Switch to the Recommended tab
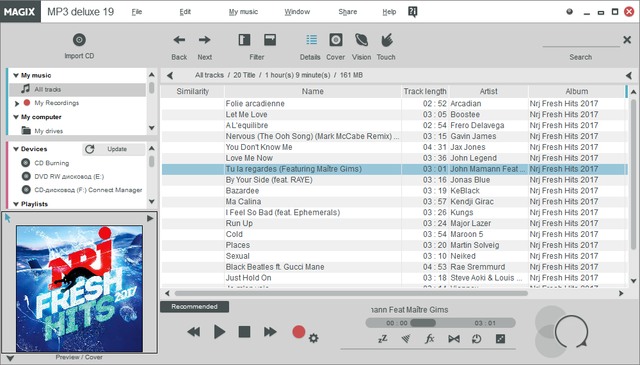 coord(194,307)
